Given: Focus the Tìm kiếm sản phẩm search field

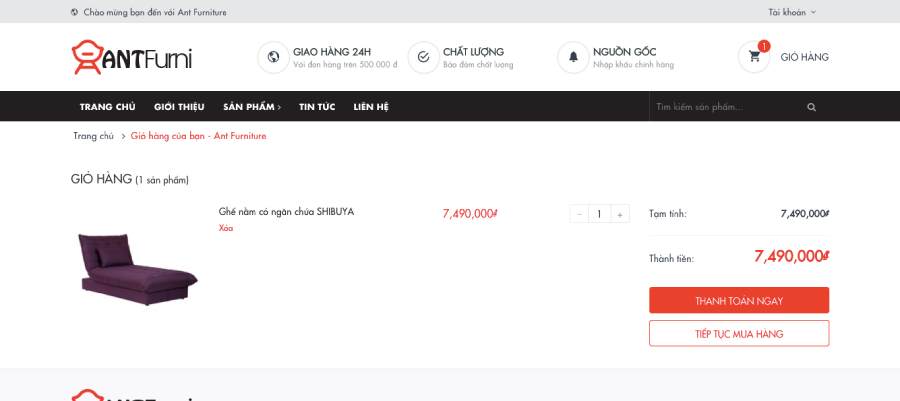Looking at the screenshot, I should pyautogui.click(x=726, y=107).
